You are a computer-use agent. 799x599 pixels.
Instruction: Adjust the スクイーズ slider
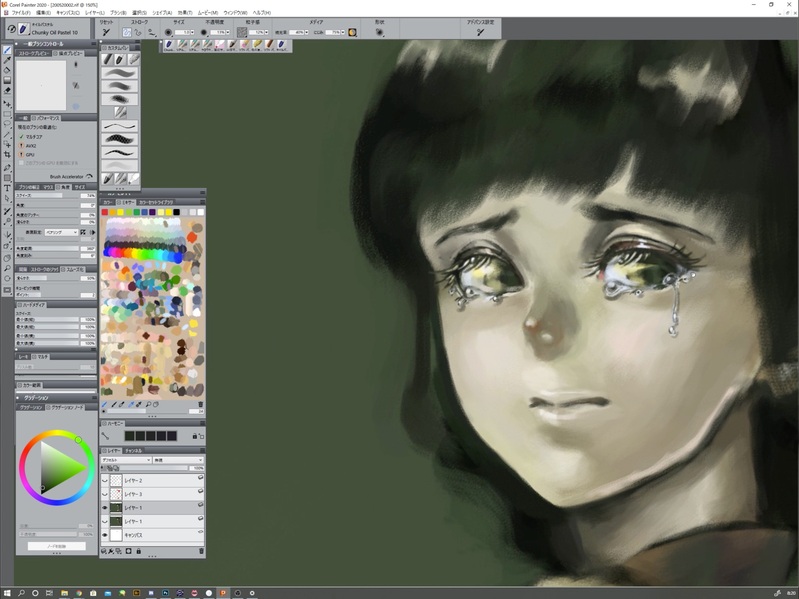pos(48,196)
